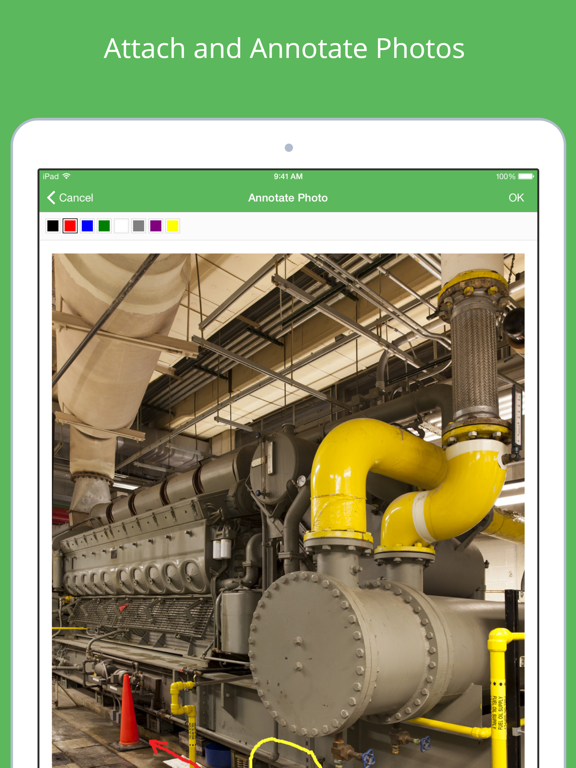Screen dimensions: 576x768
Task: Tap the battery status icon
Action: (527, 176)
